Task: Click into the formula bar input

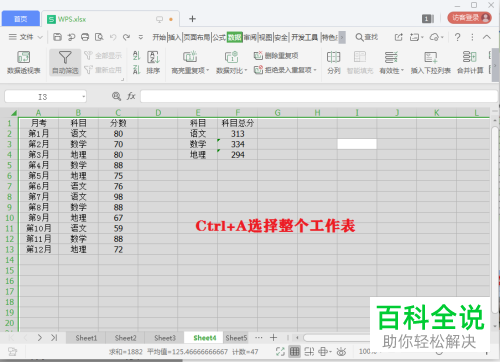Action: point(319,96)
